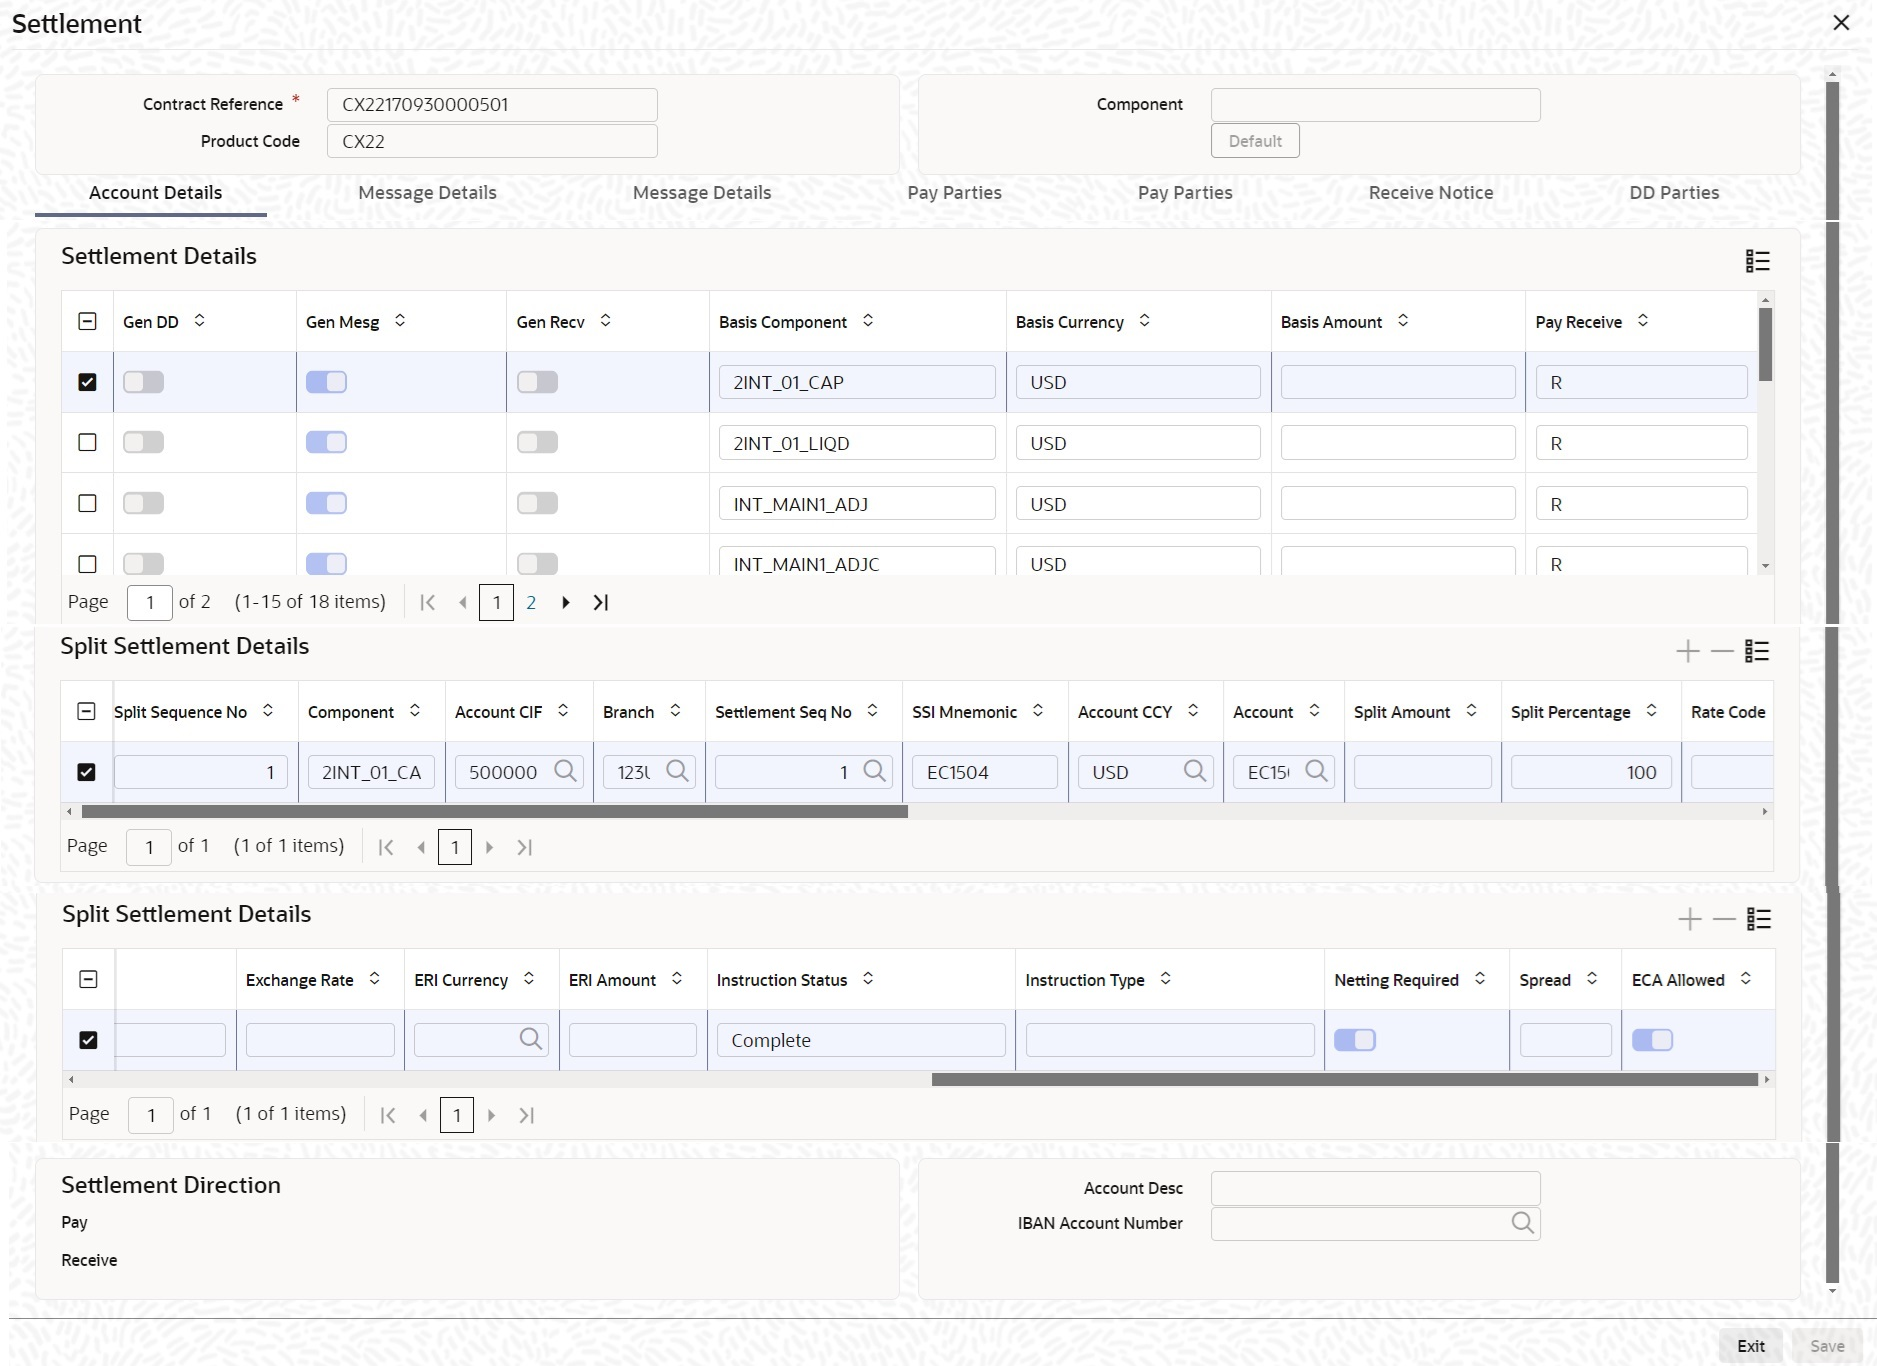Sort by SSI Mnemonic column
The image size is (1877, 1366).
pyautogui.click(x=1038, y=710)
